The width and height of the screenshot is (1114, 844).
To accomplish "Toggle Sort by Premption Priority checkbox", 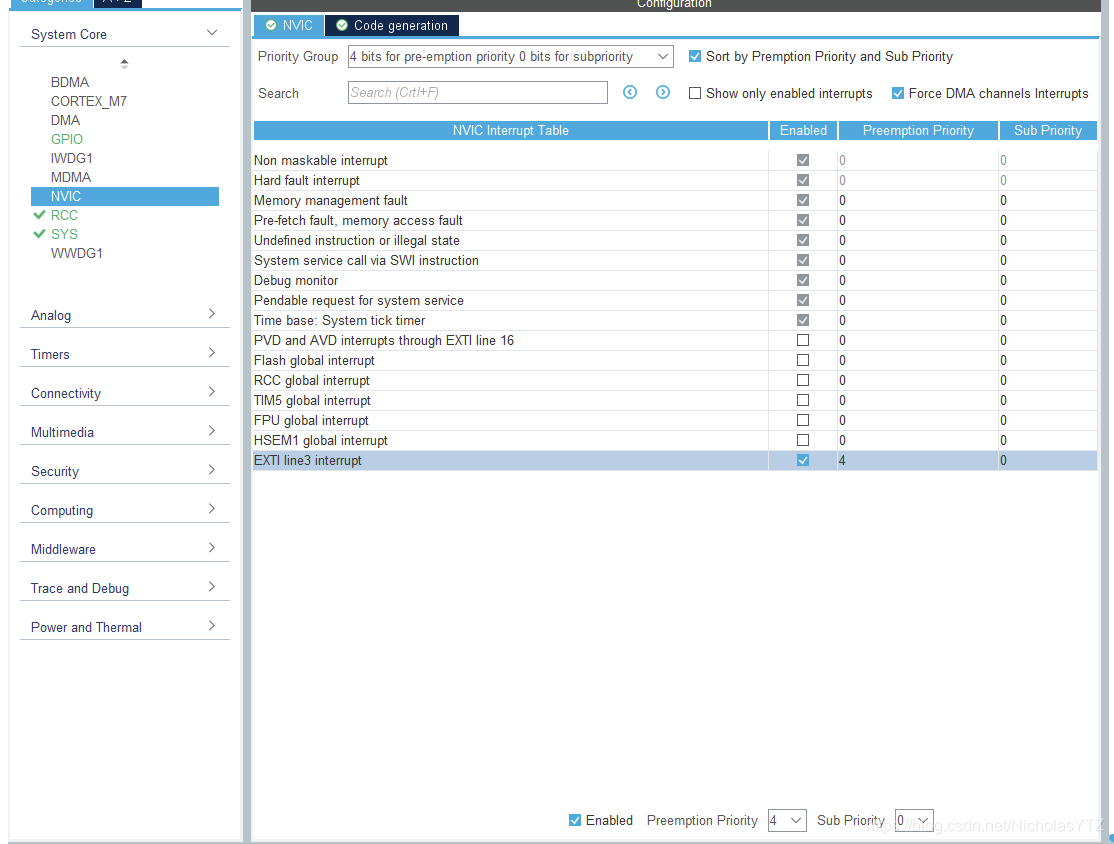I will pyautogui.click(x=695, y=56).
